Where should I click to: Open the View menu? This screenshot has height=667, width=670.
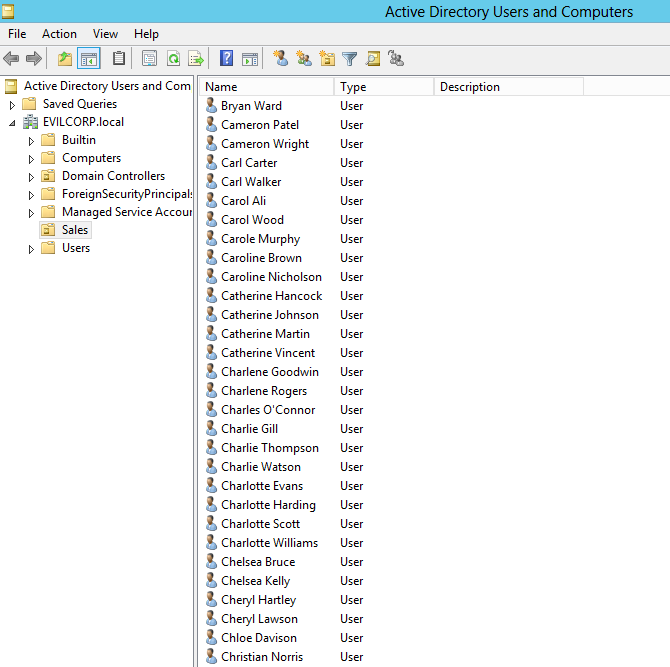pyautogui.click(x=105, y=34)
